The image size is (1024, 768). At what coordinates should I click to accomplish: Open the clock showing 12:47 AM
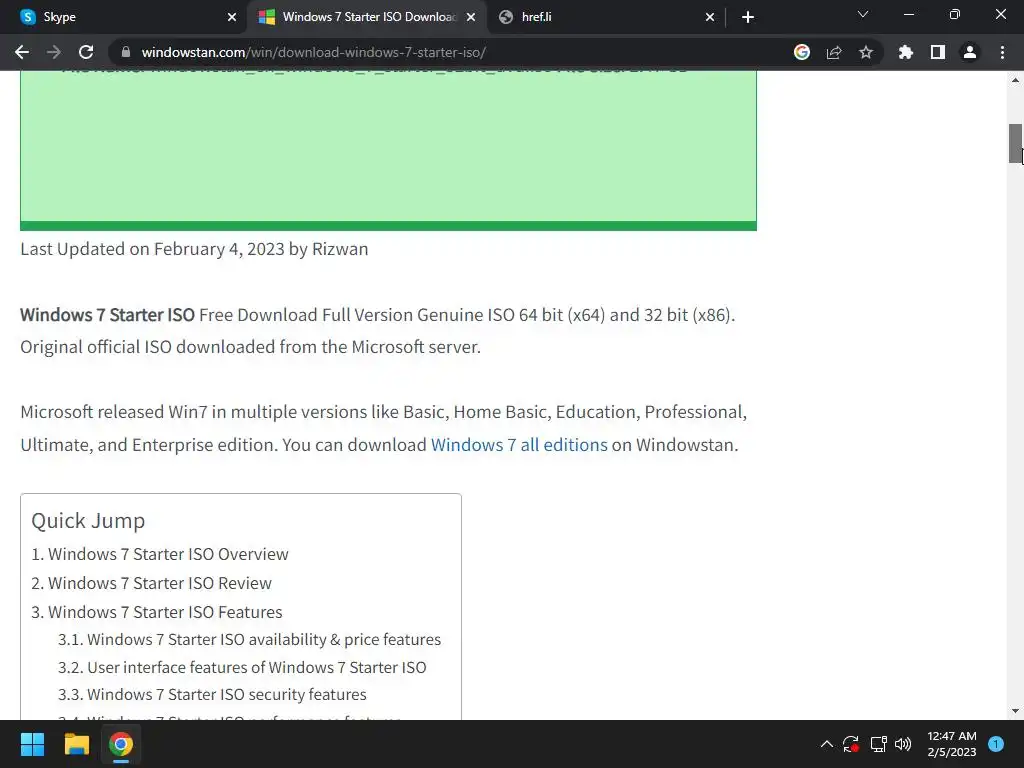click(x=952, y=744)
